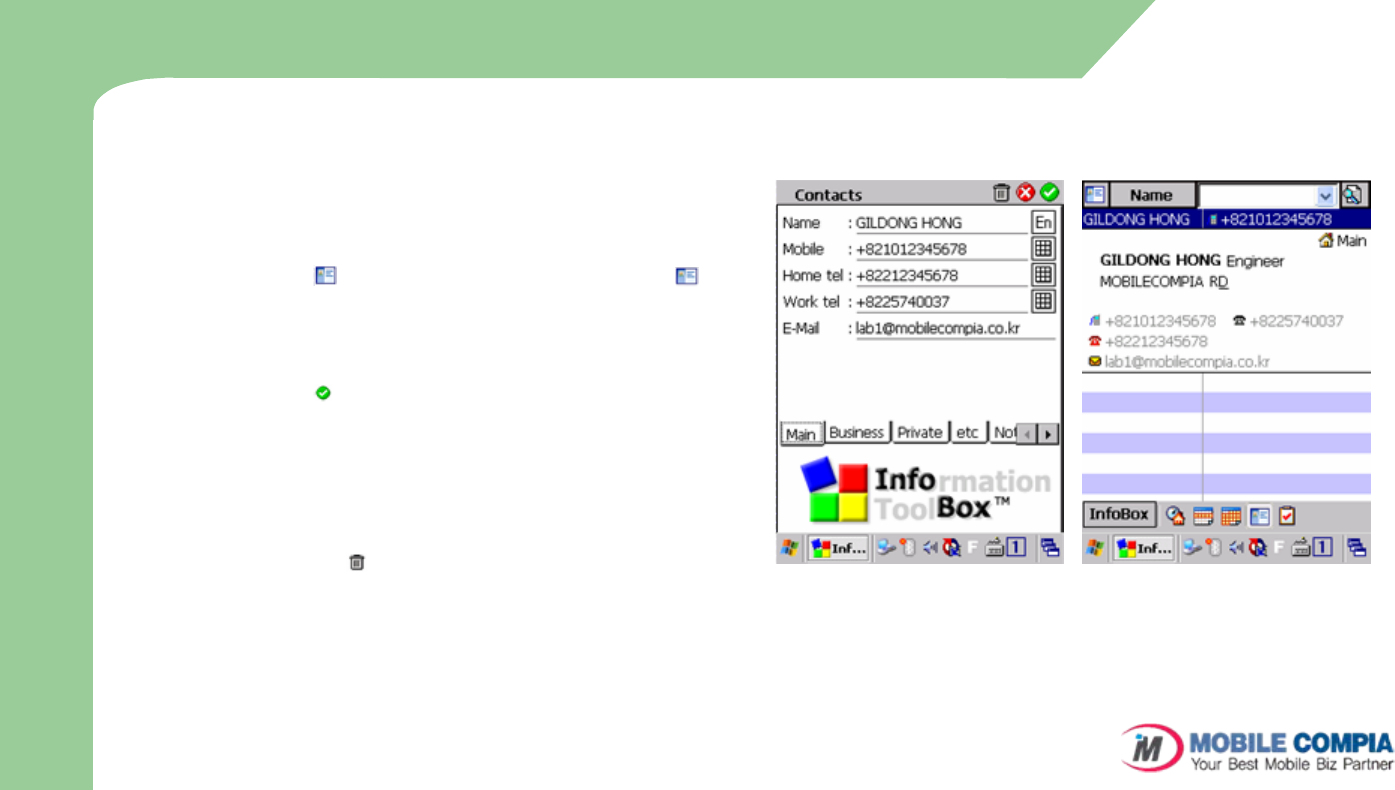Open the InfoBox button
The height and width of the screenshot is (790, 1395).
[x=1120, y=515]
